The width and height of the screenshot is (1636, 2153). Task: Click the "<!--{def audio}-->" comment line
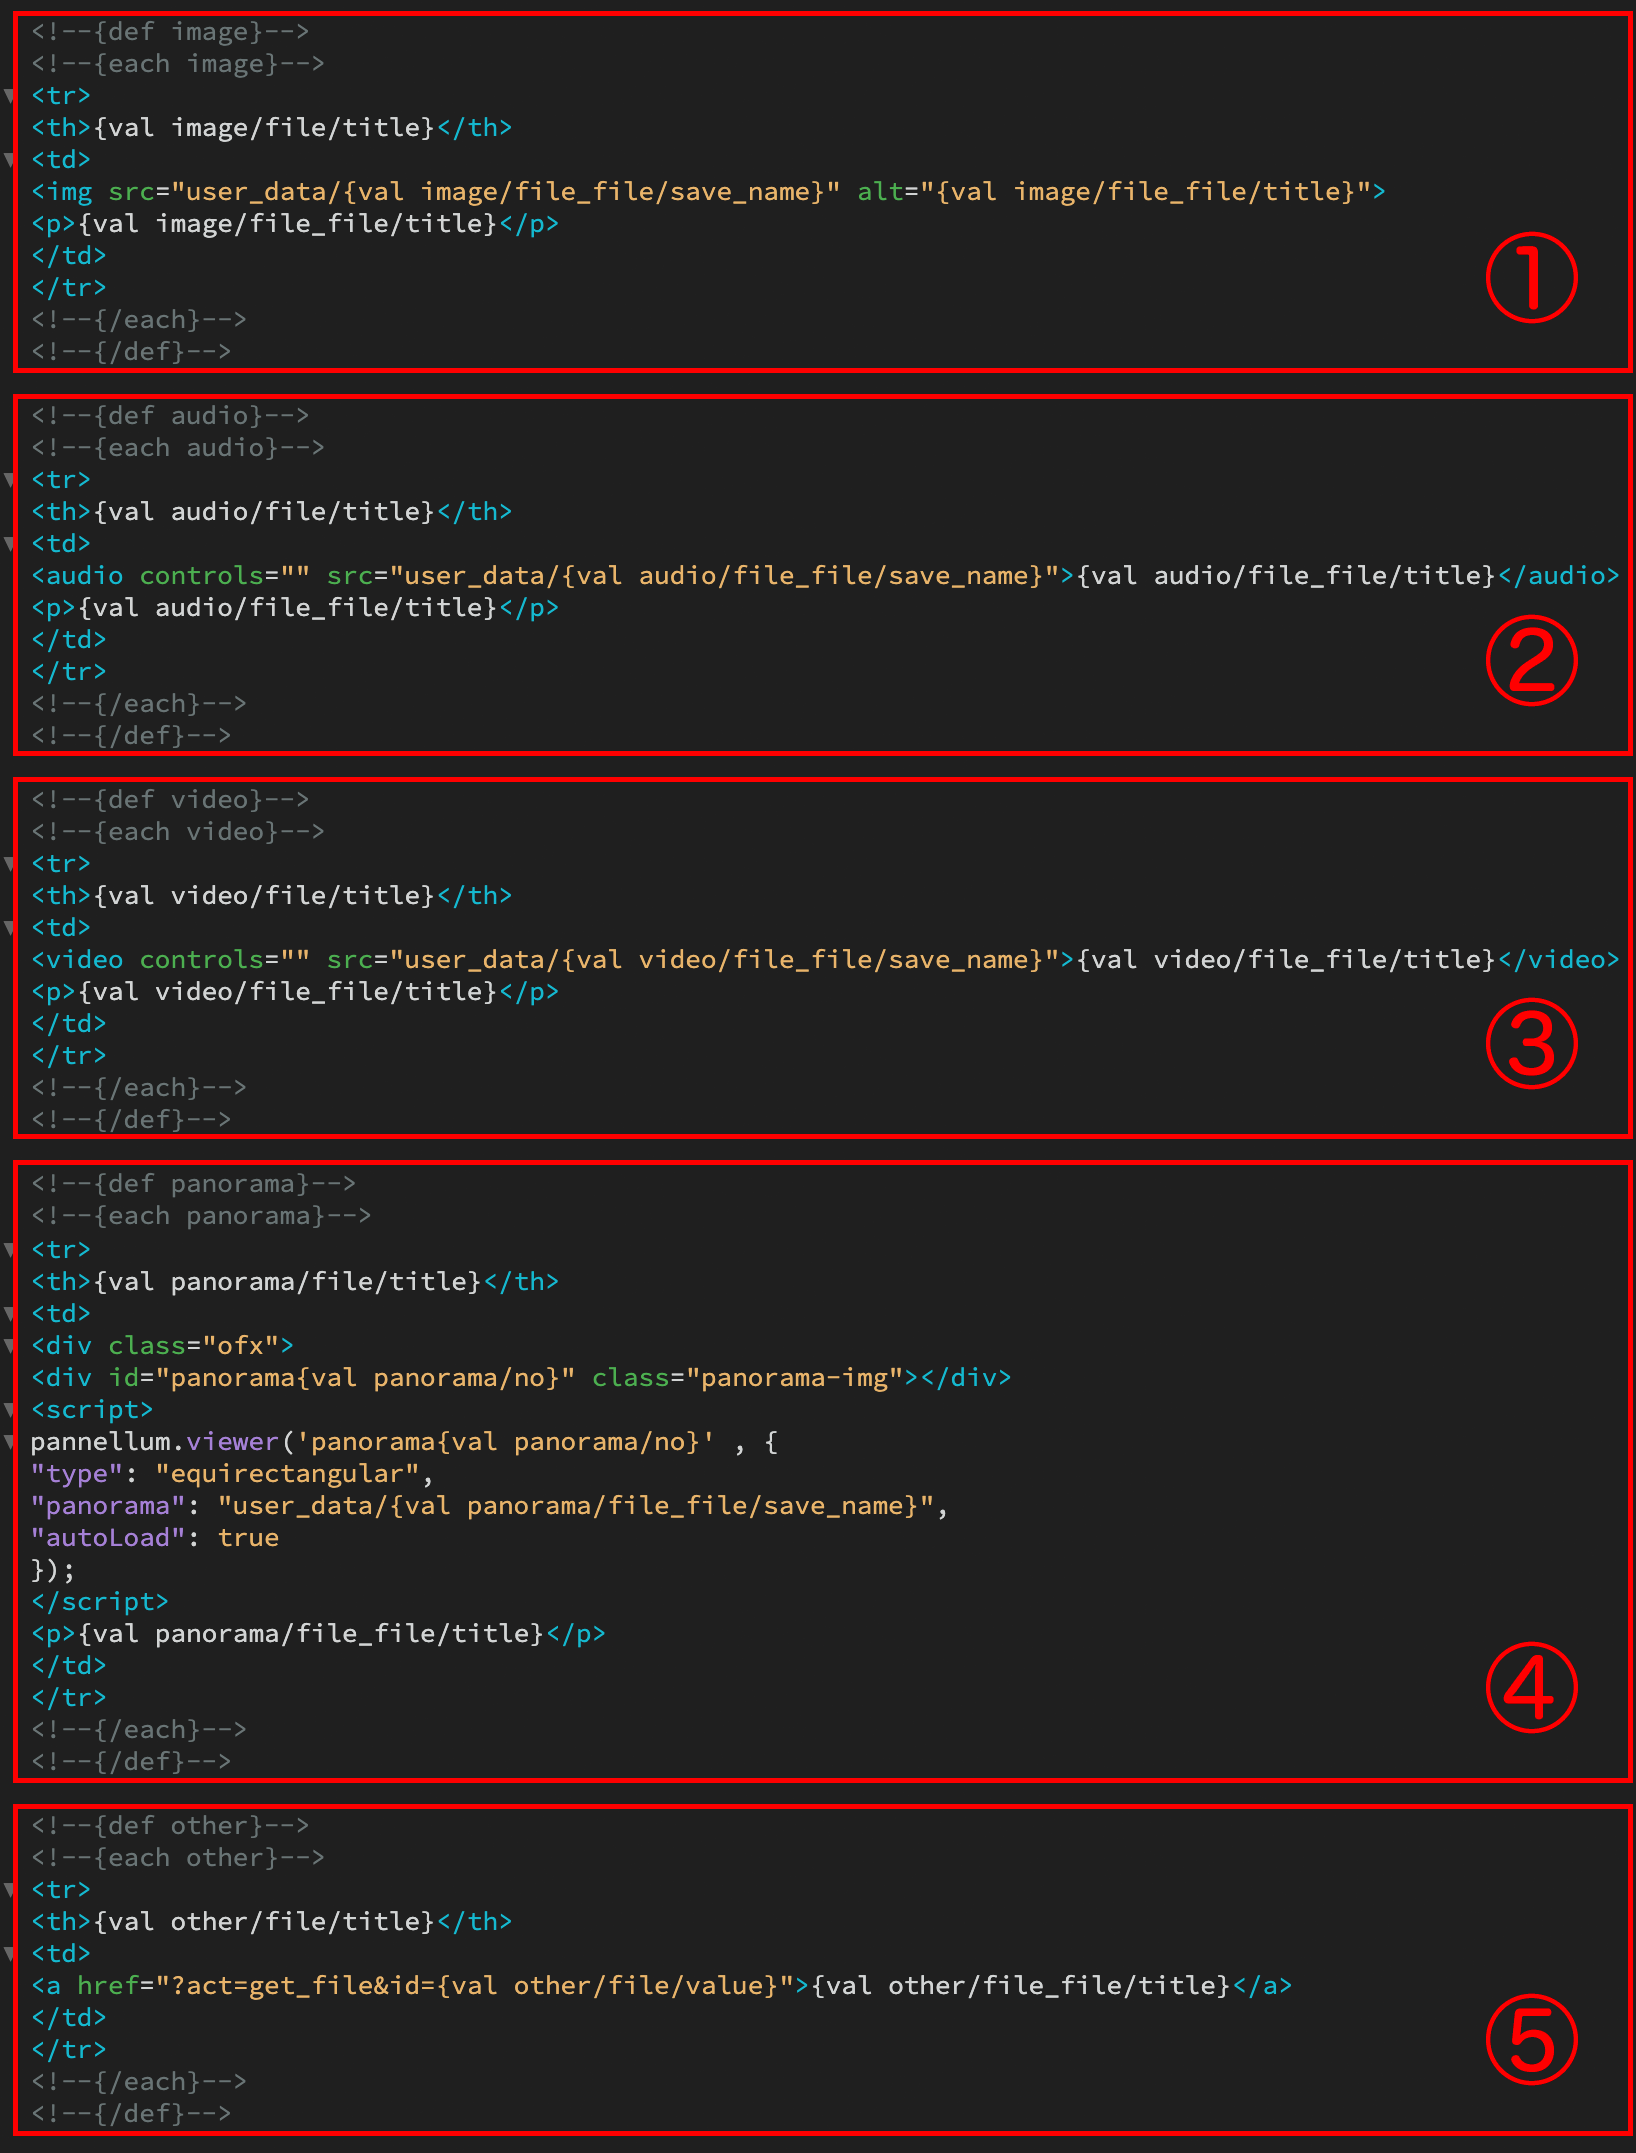170,416
